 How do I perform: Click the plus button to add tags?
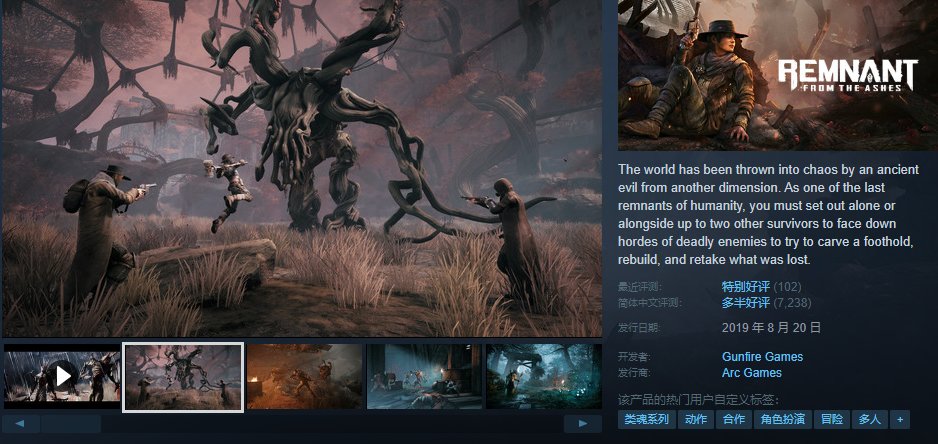pos(900,419)
